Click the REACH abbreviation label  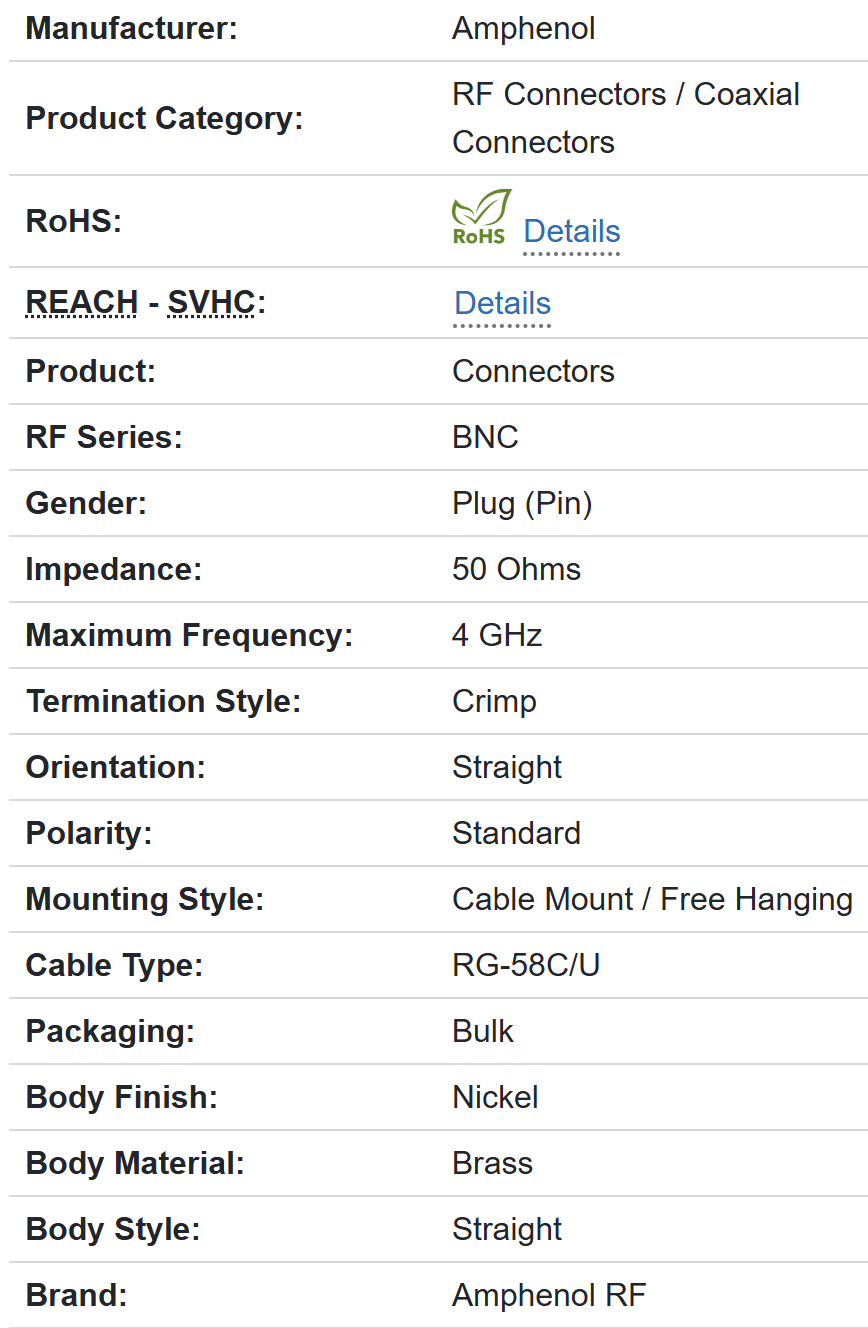81,302
